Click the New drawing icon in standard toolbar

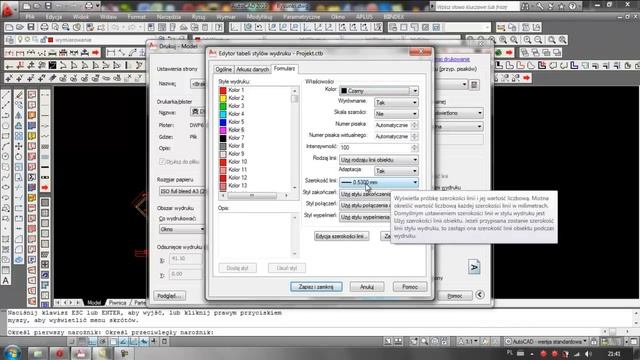tap(9, 27)
